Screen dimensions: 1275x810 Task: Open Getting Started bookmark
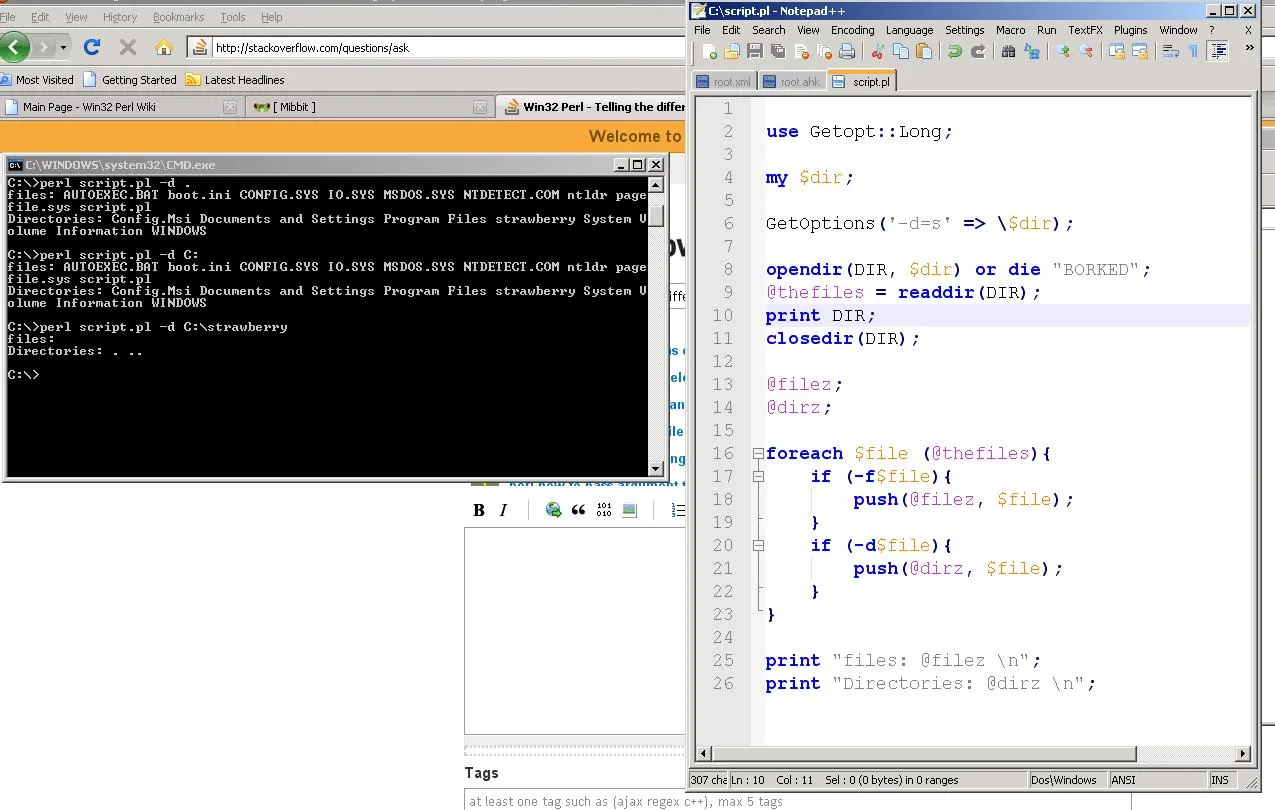pos(130,80)
